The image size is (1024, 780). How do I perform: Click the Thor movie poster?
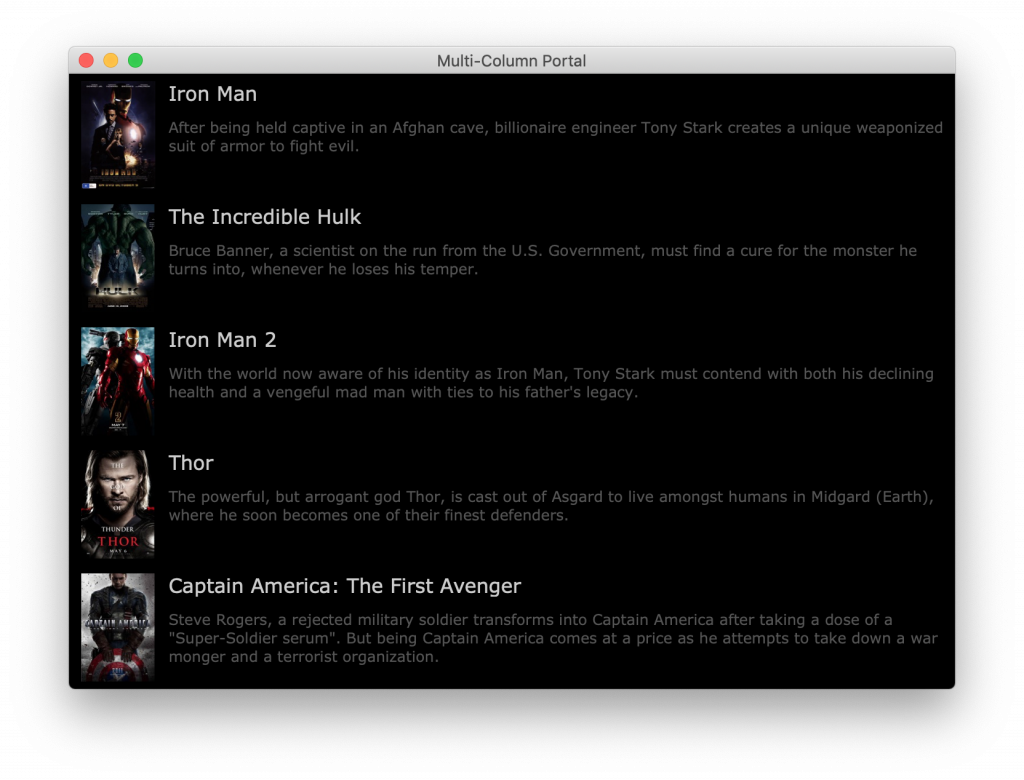(x=117, y=503)
